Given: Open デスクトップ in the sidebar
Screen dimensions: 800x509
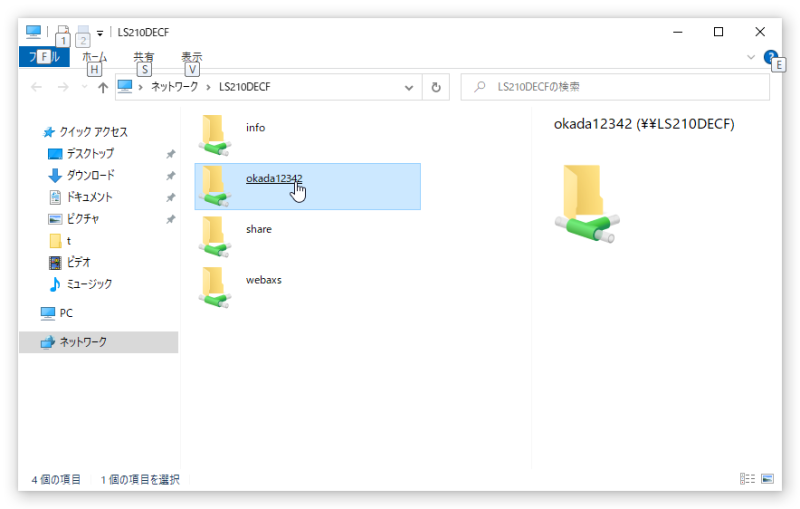Looking at the screenshot, I should pos(90,154).
